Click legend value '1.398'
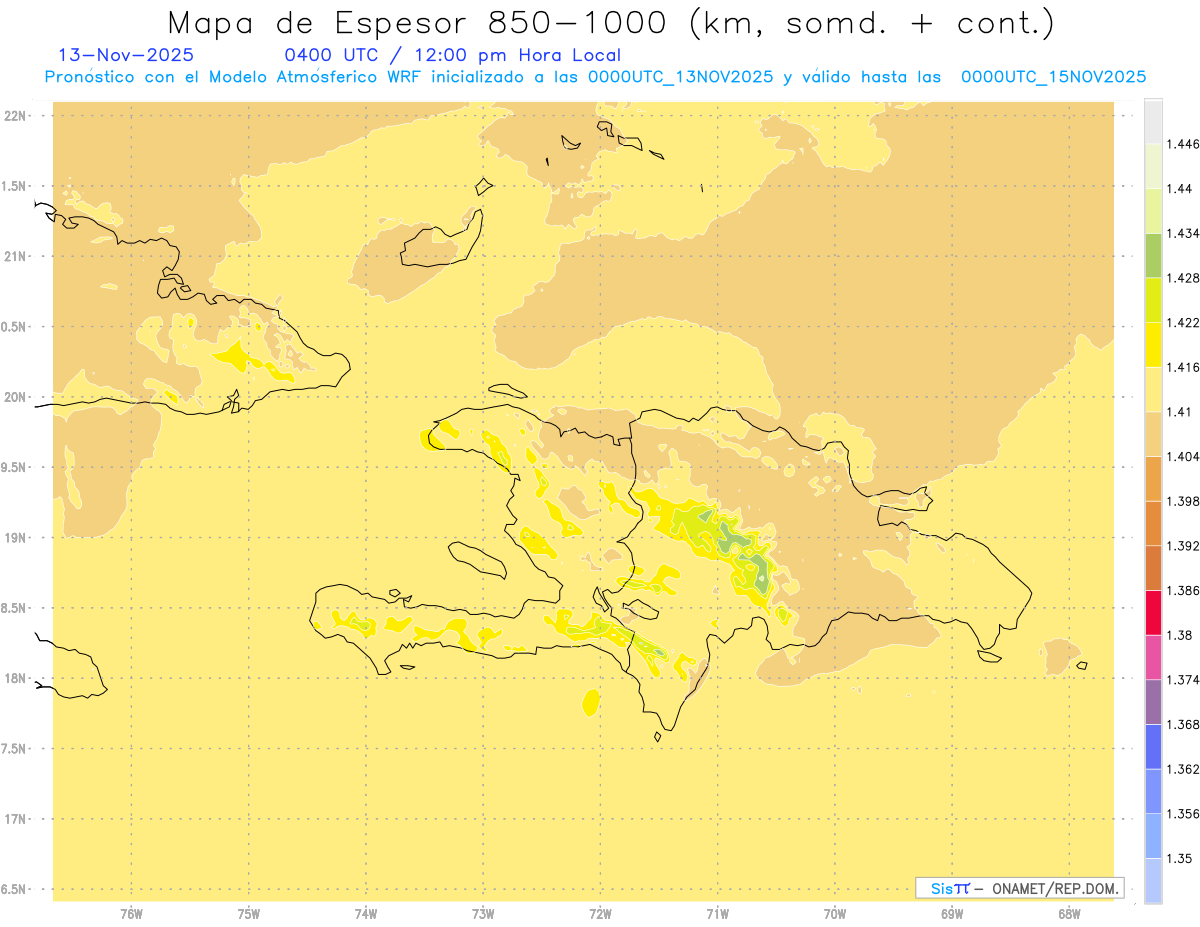1200x927 pixels. point(1183,501)
